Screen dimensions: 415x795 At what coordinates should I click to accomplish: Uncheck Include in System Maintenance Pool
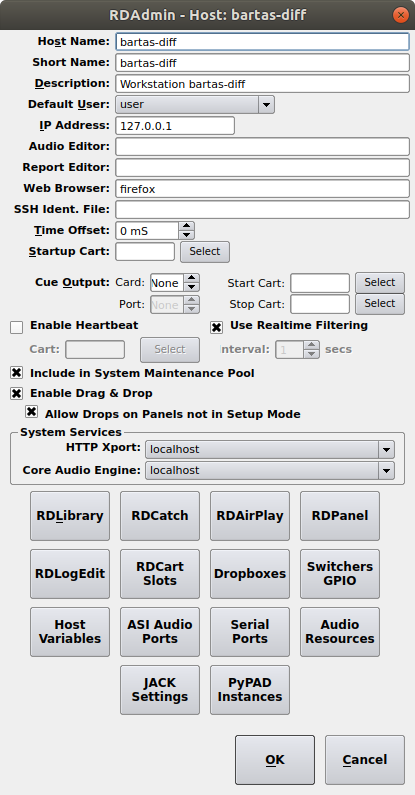[x=17, y=373]
